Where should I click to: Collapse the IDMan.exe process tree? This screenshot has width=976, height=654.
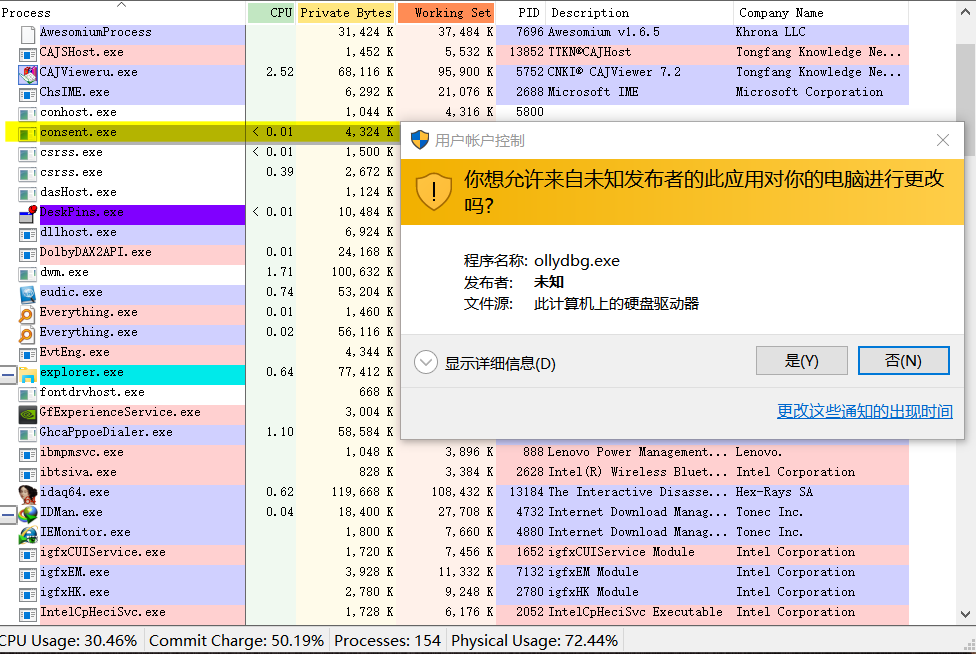click(x=7, y=515)
